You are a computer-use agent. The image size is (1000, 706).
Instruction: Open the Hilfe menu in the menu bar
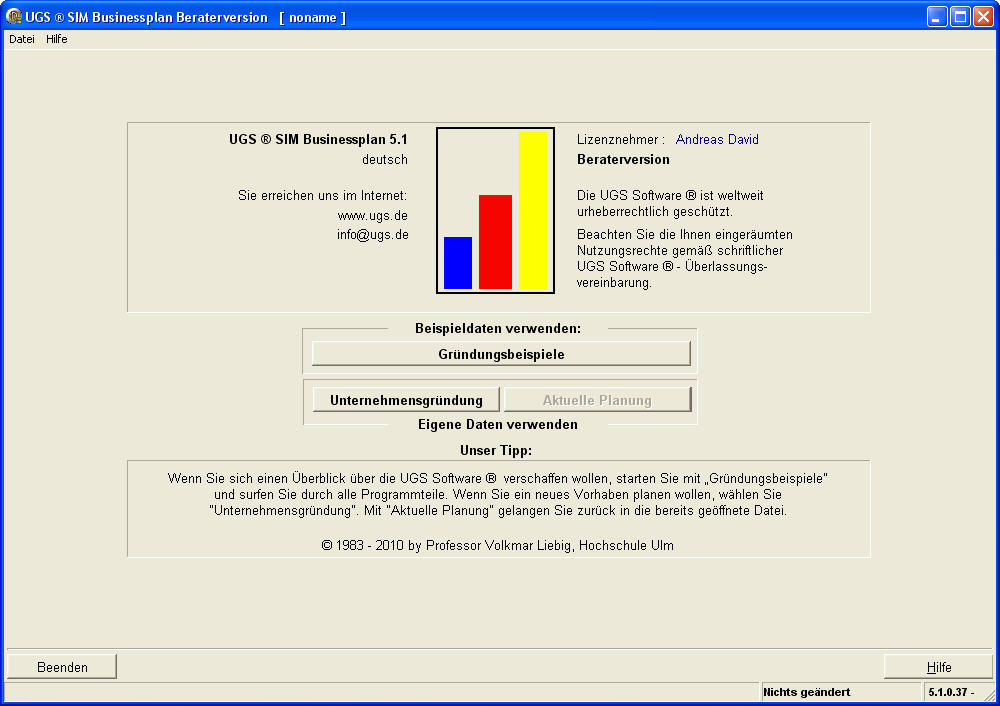[56, 39]
